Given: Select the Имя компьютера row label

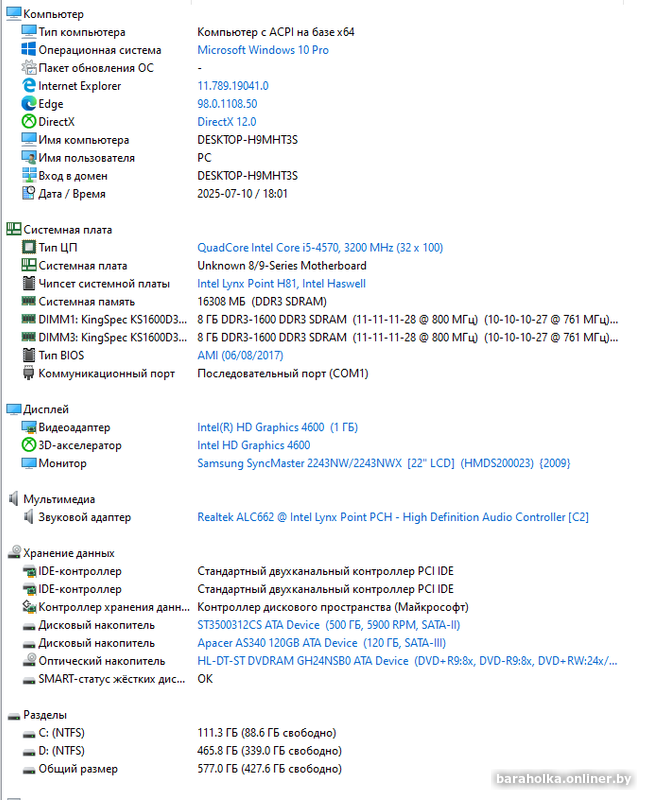Looking at the screenshot, I should [x=84, y=140].
